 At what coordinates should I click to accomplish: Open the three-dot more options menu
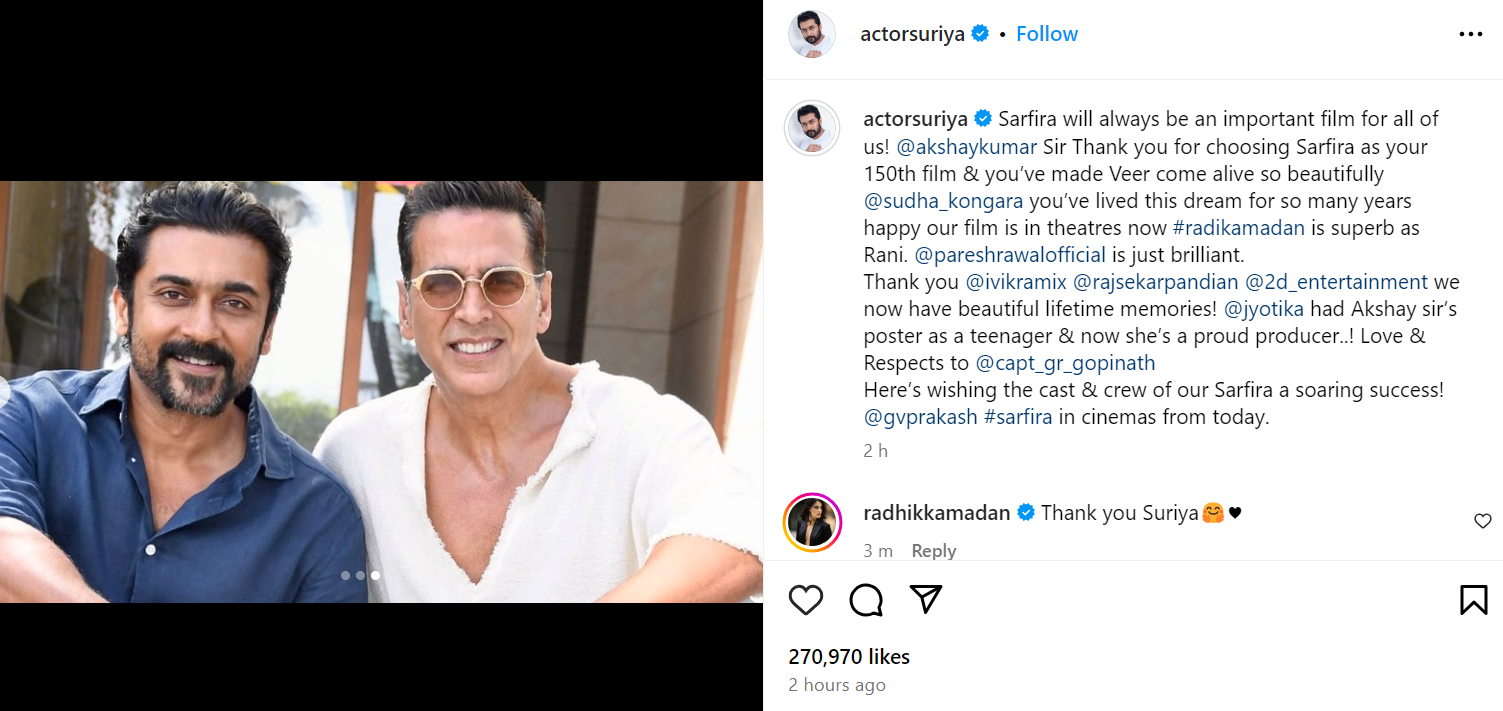tap(1471, 34)
